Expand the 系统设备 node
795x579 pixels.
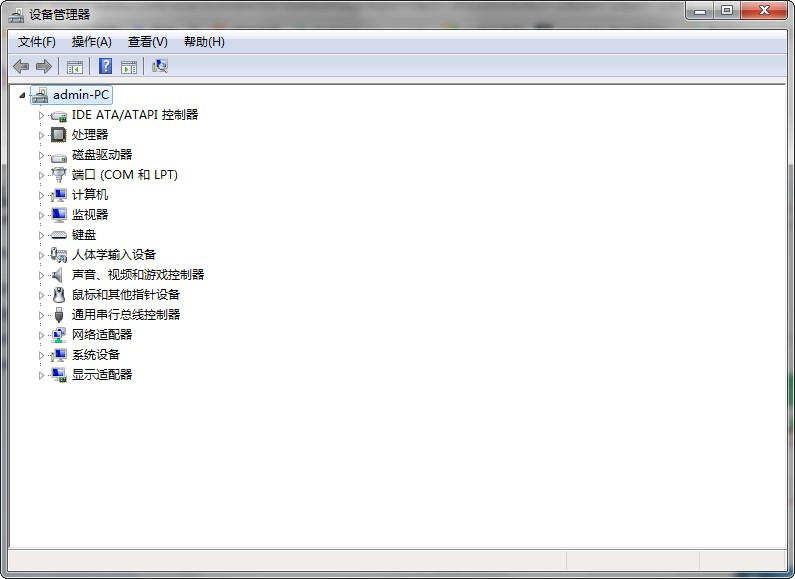tap(41, 355)
